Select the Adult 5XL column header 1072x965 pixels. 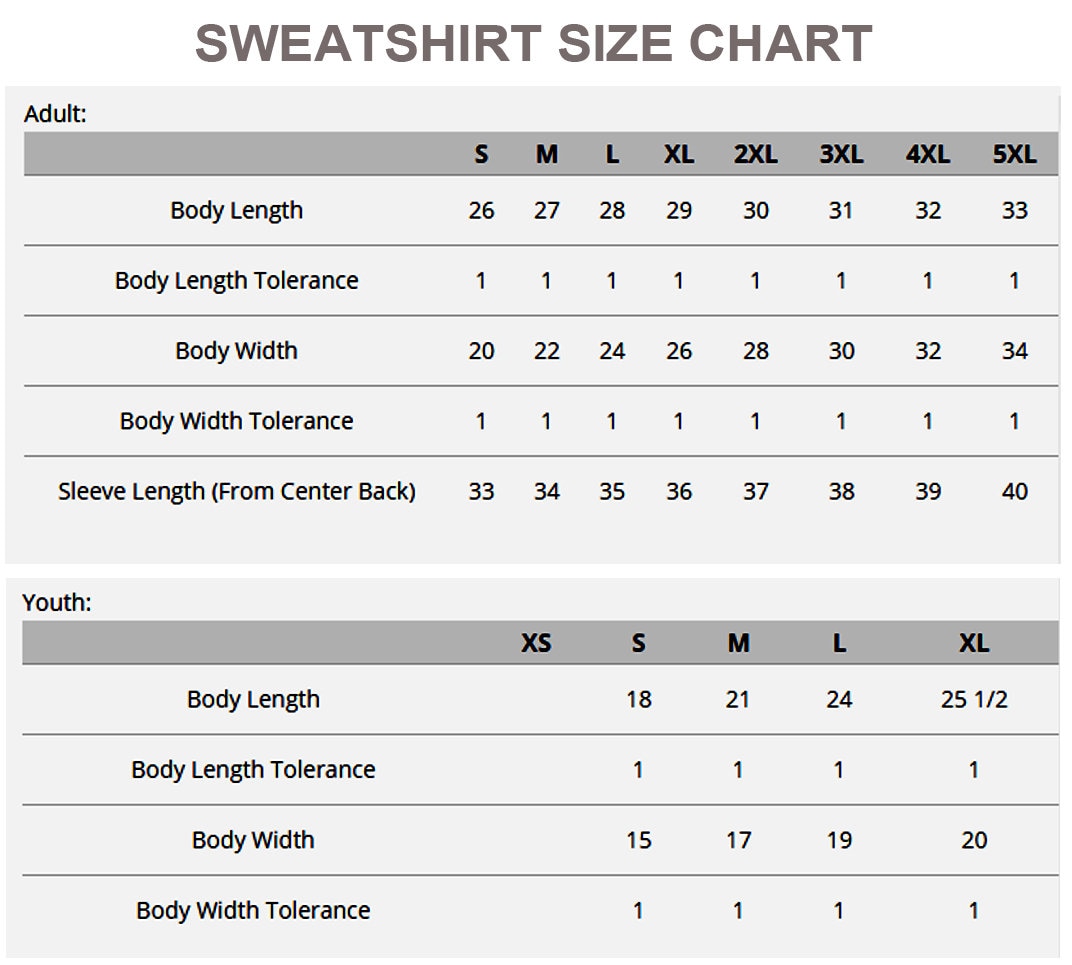tap(1014, 155)
